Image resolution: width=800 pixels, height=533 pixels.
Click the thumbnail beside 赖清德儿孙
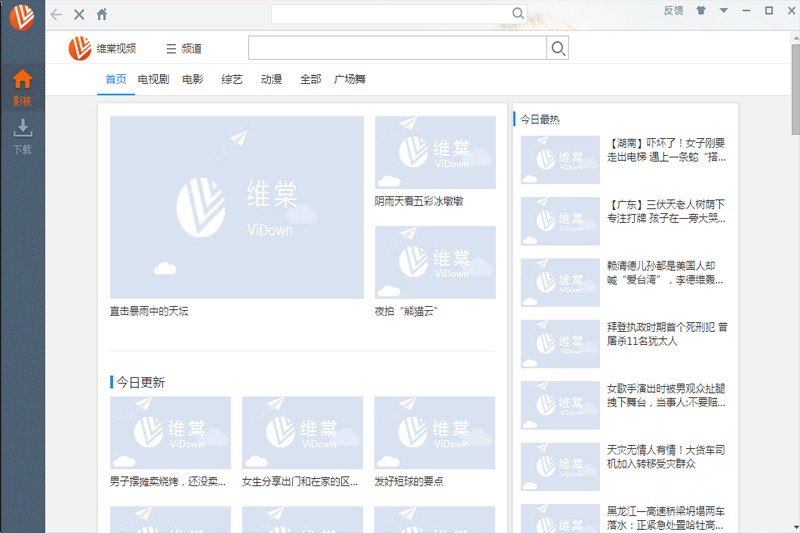pos(560,283)
